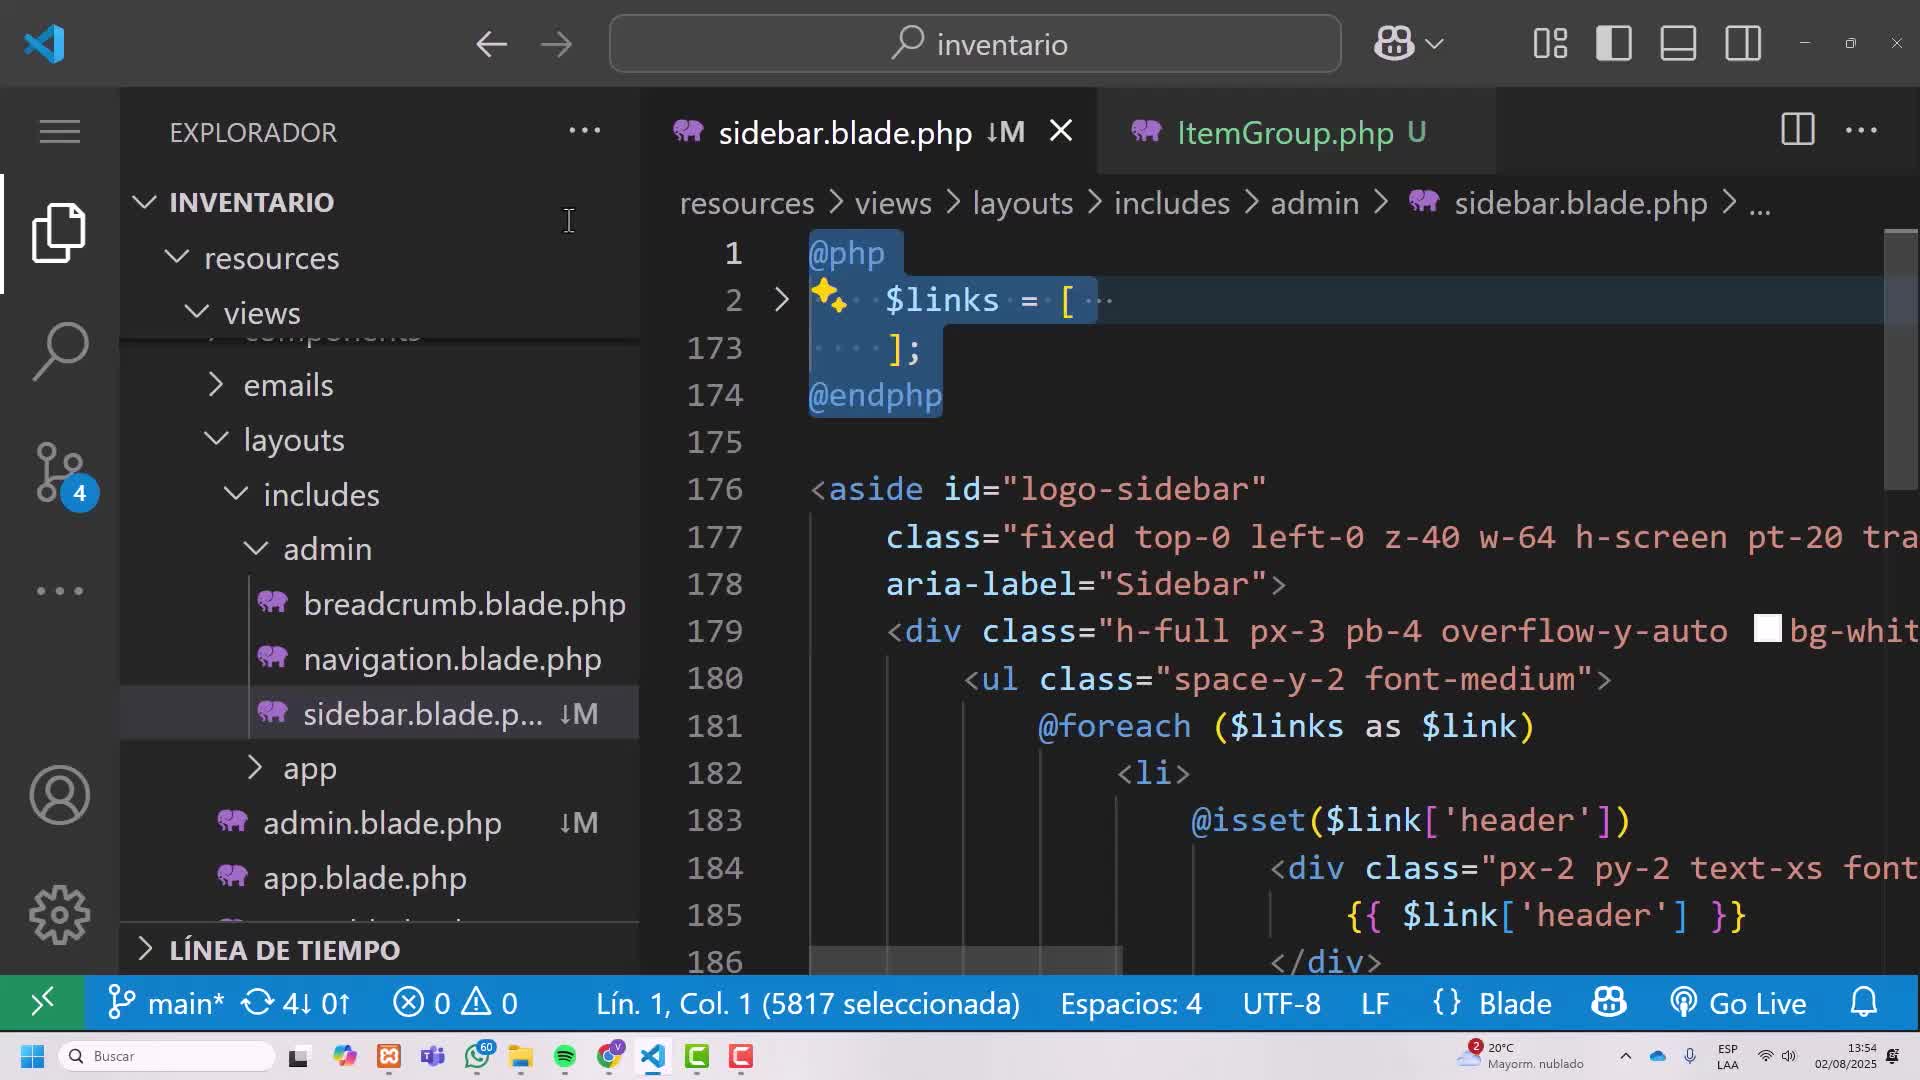
Task: Open WhatsApp from the taskbar
Action: pyautogui.click(x=477, y=1056)
